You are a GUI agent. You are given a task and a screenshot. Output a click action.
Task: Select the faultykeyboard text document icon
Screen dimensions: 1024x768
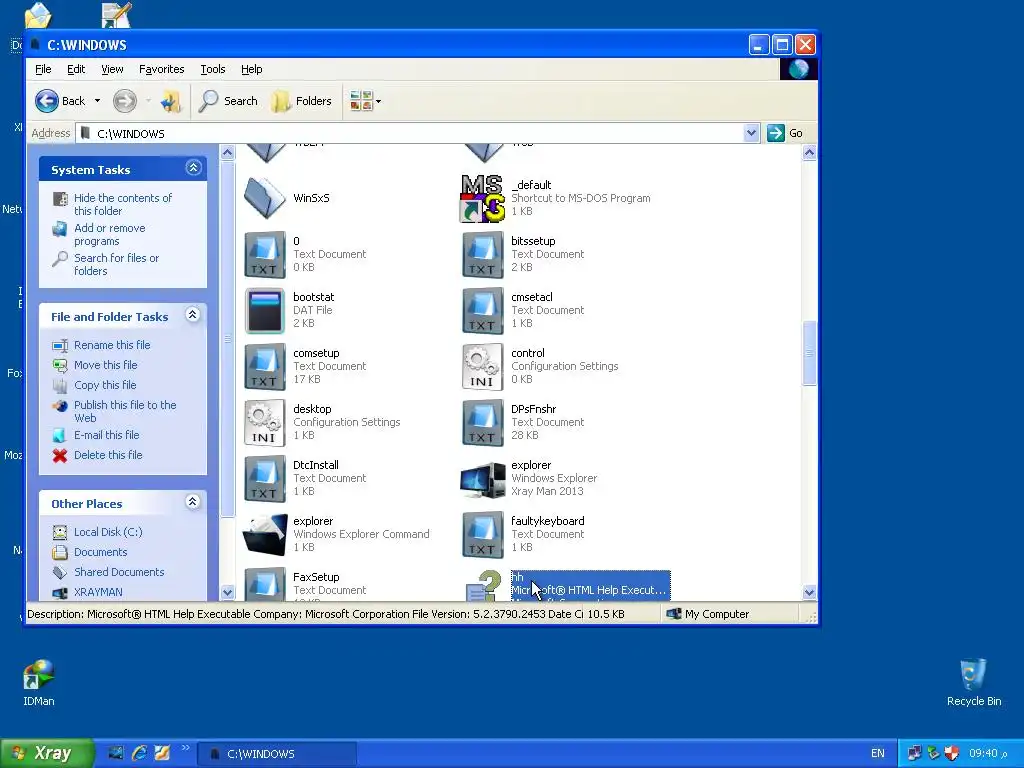483,535
